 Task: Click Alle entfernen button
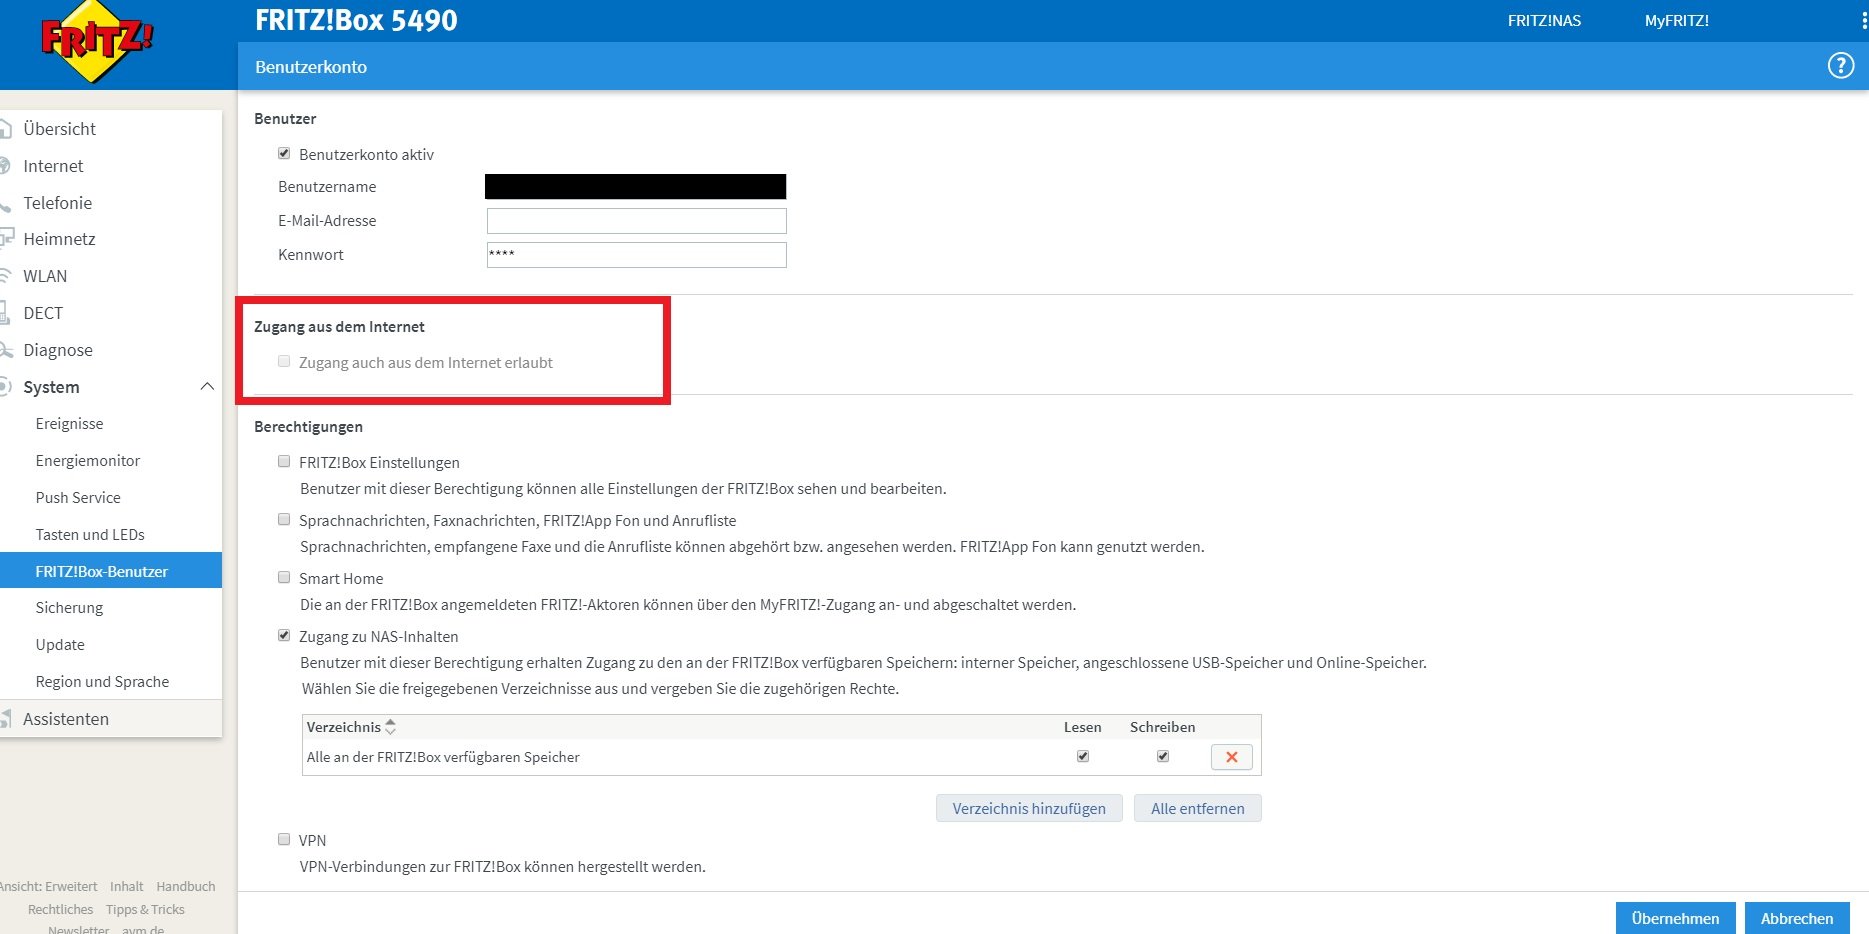tap(1197, 808)
